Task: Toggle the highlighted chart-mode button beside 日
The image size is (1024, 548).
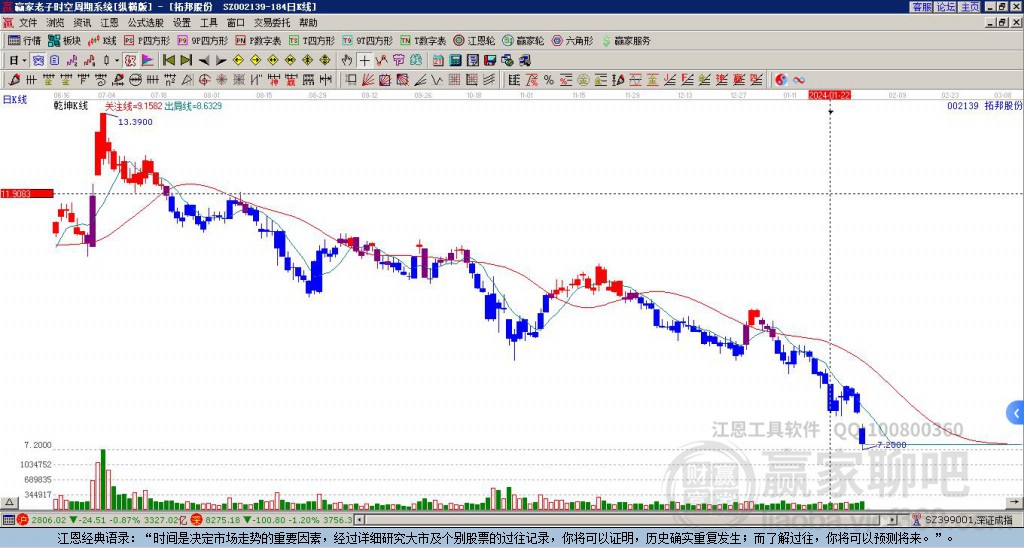Action: 38,61
